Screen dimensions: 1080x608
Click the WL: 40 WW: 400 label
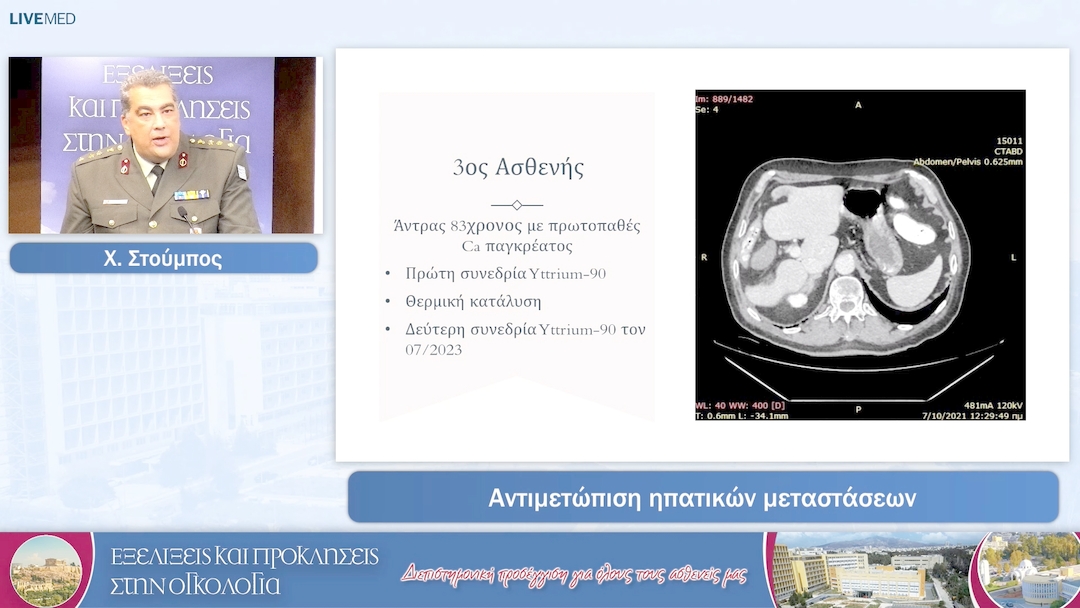(x=740, y=406)
